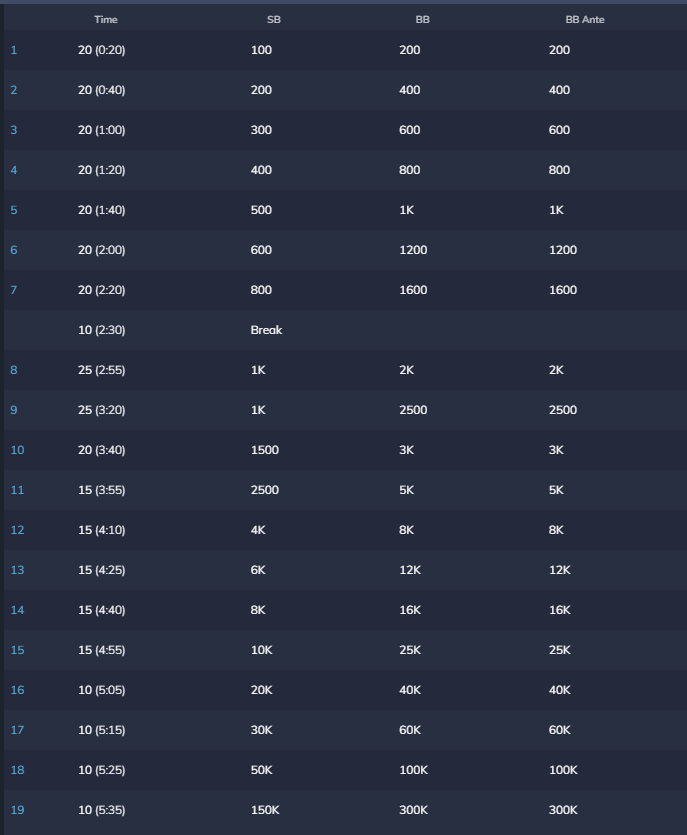Select the 10 (2:30) break time cell
Image resolution: width=687 pixels, height=835 pixels.
pos(101,330)
